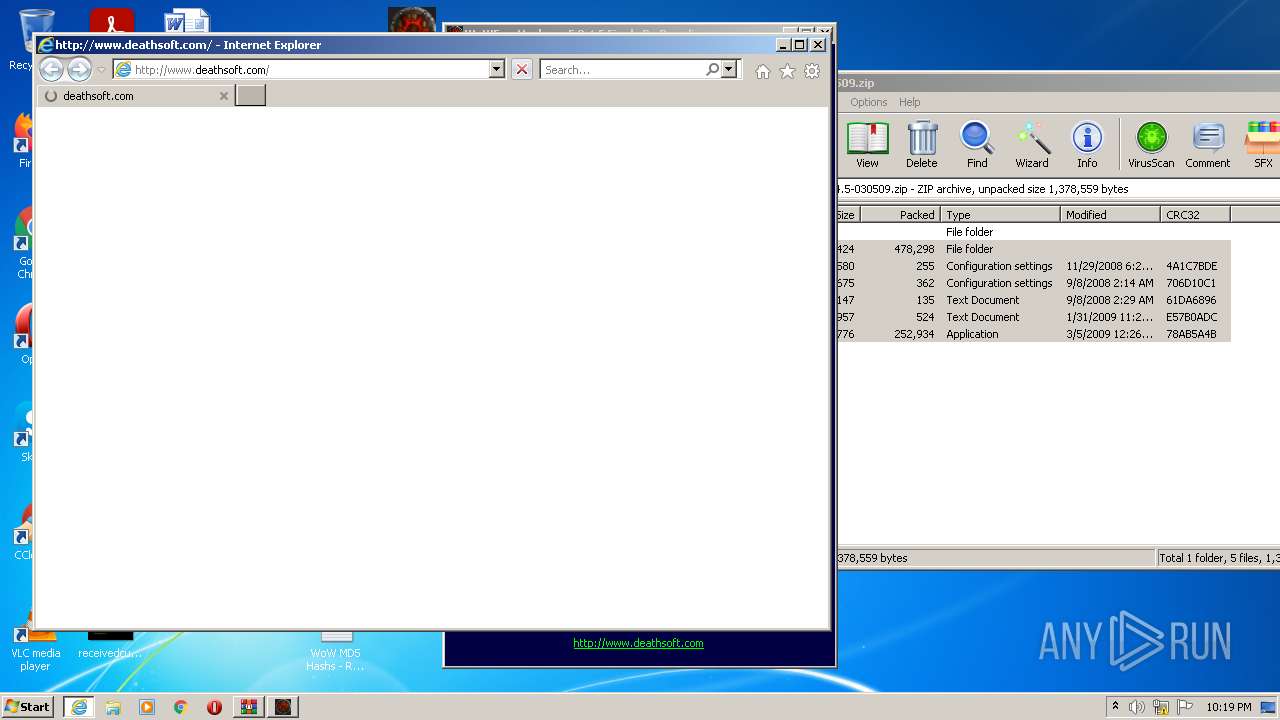Screen dimensions: 1280x720
Task: Select Text Document row with CRC E57B0ADC
Action: (1033, 317)
